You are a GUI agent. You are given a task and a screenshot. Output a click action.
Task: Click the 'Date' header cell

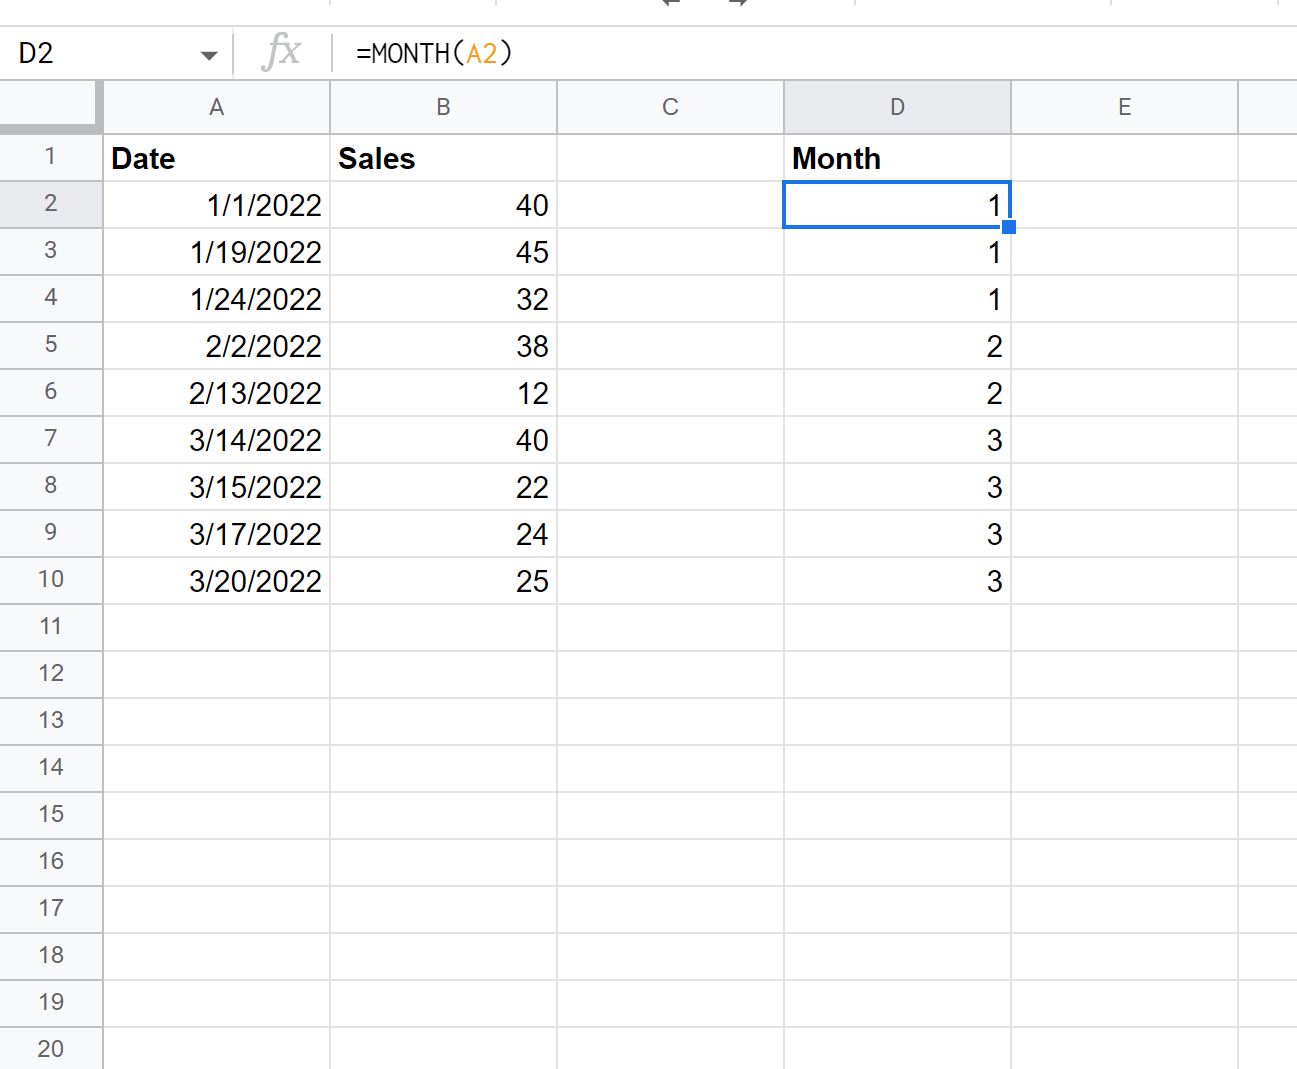pos(216,158)
